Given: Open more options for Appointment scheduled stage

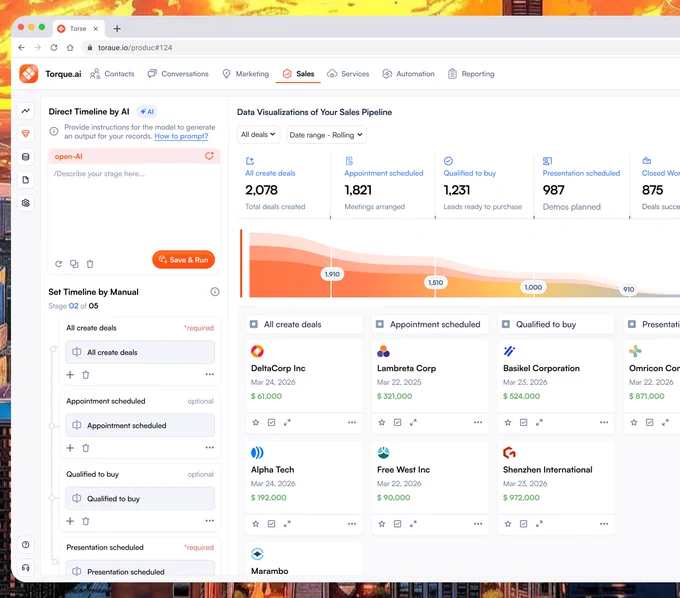Looking at the screenshot, I should click(x=209, y=448).
